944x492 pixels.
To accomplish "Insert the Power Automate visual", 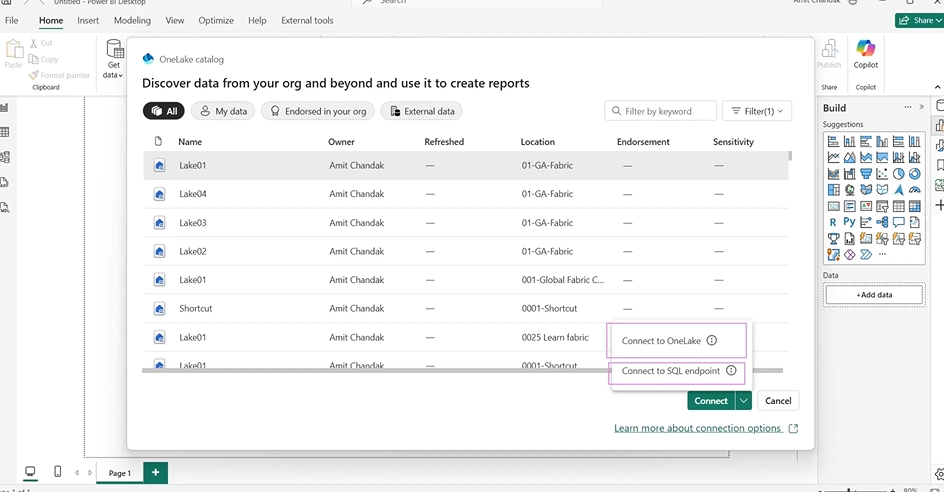I will point(866,255).
